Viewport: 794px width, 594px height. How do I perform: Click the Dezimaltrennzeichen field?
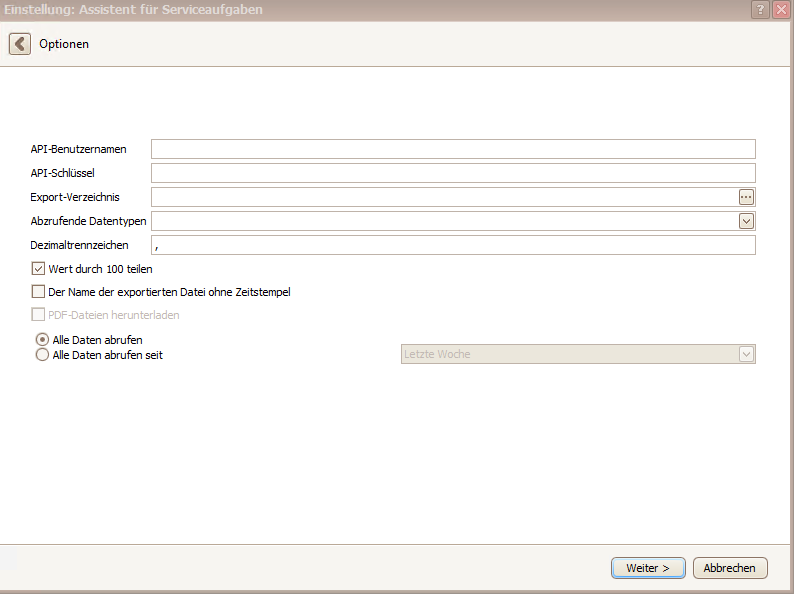(453, 245)
